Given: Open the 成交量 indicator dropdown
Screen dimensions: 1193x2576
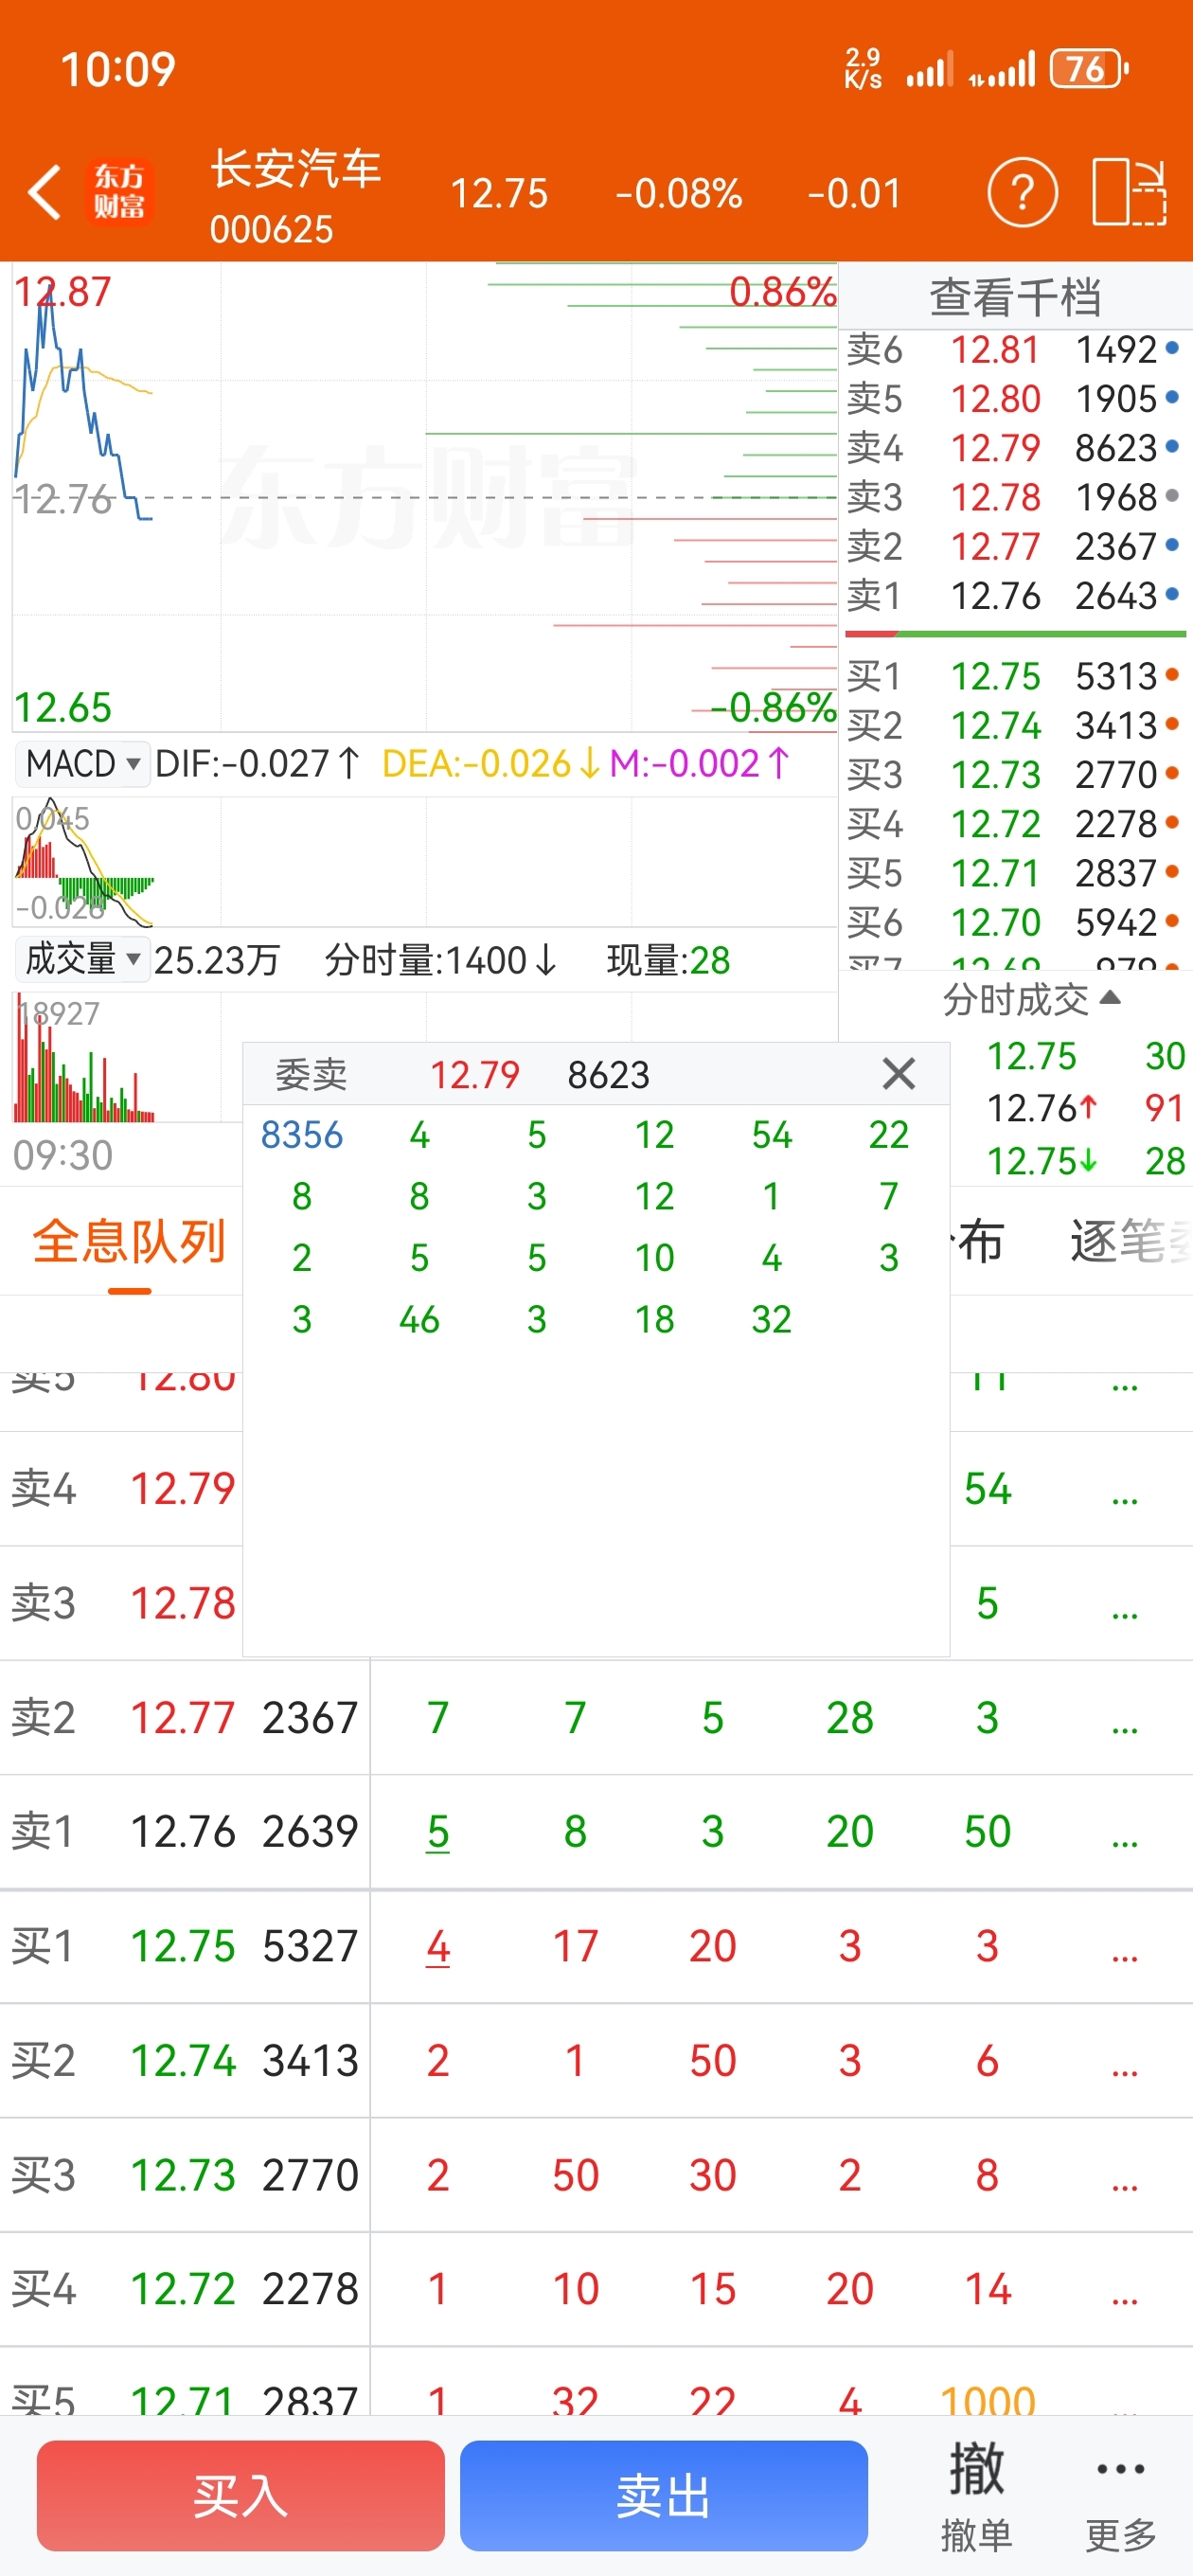Looking at the screenshot, I should (x=82, y=960).
